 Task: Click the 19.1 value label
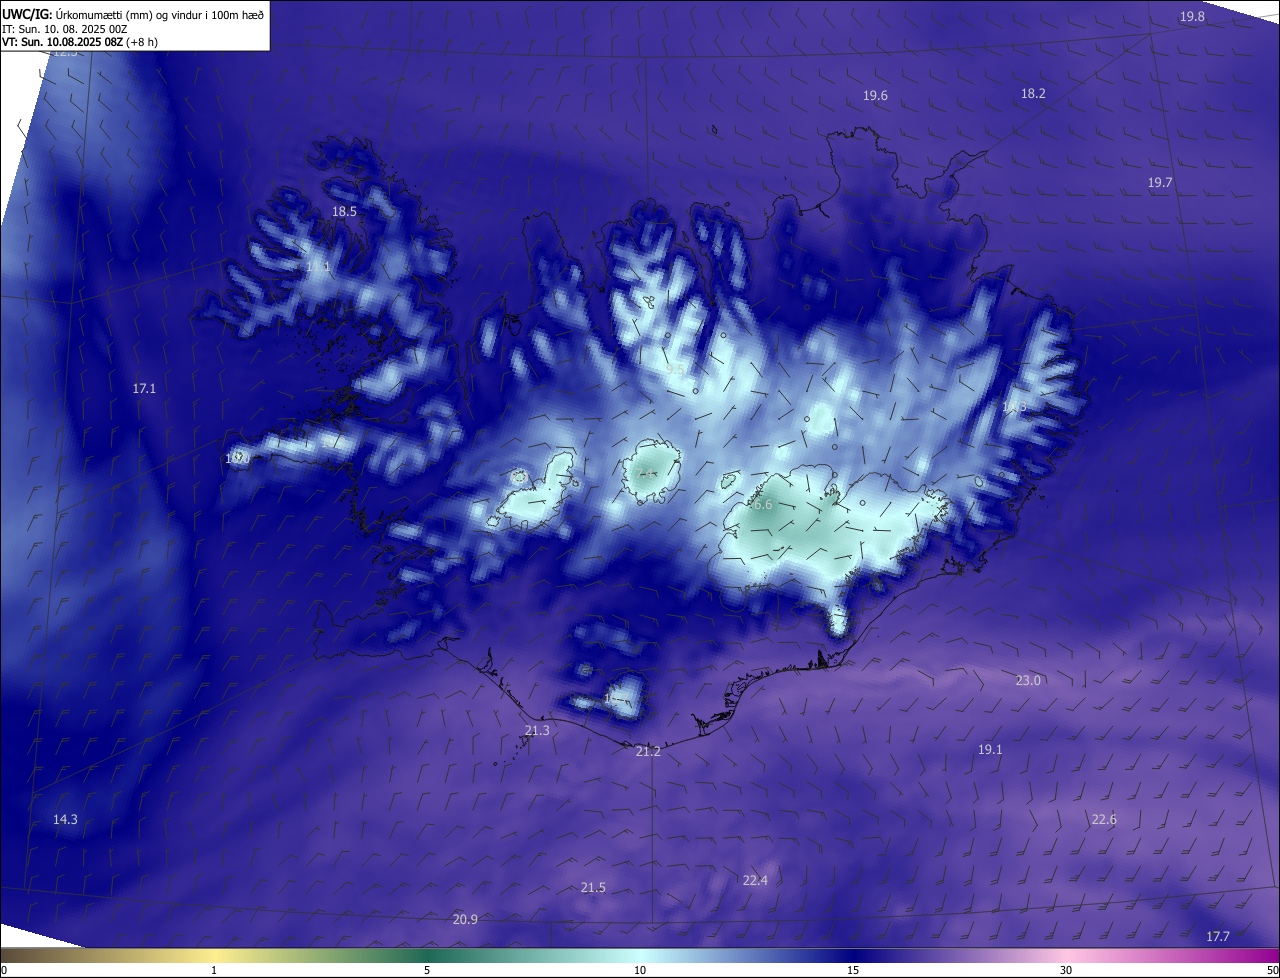pos(990,749)
